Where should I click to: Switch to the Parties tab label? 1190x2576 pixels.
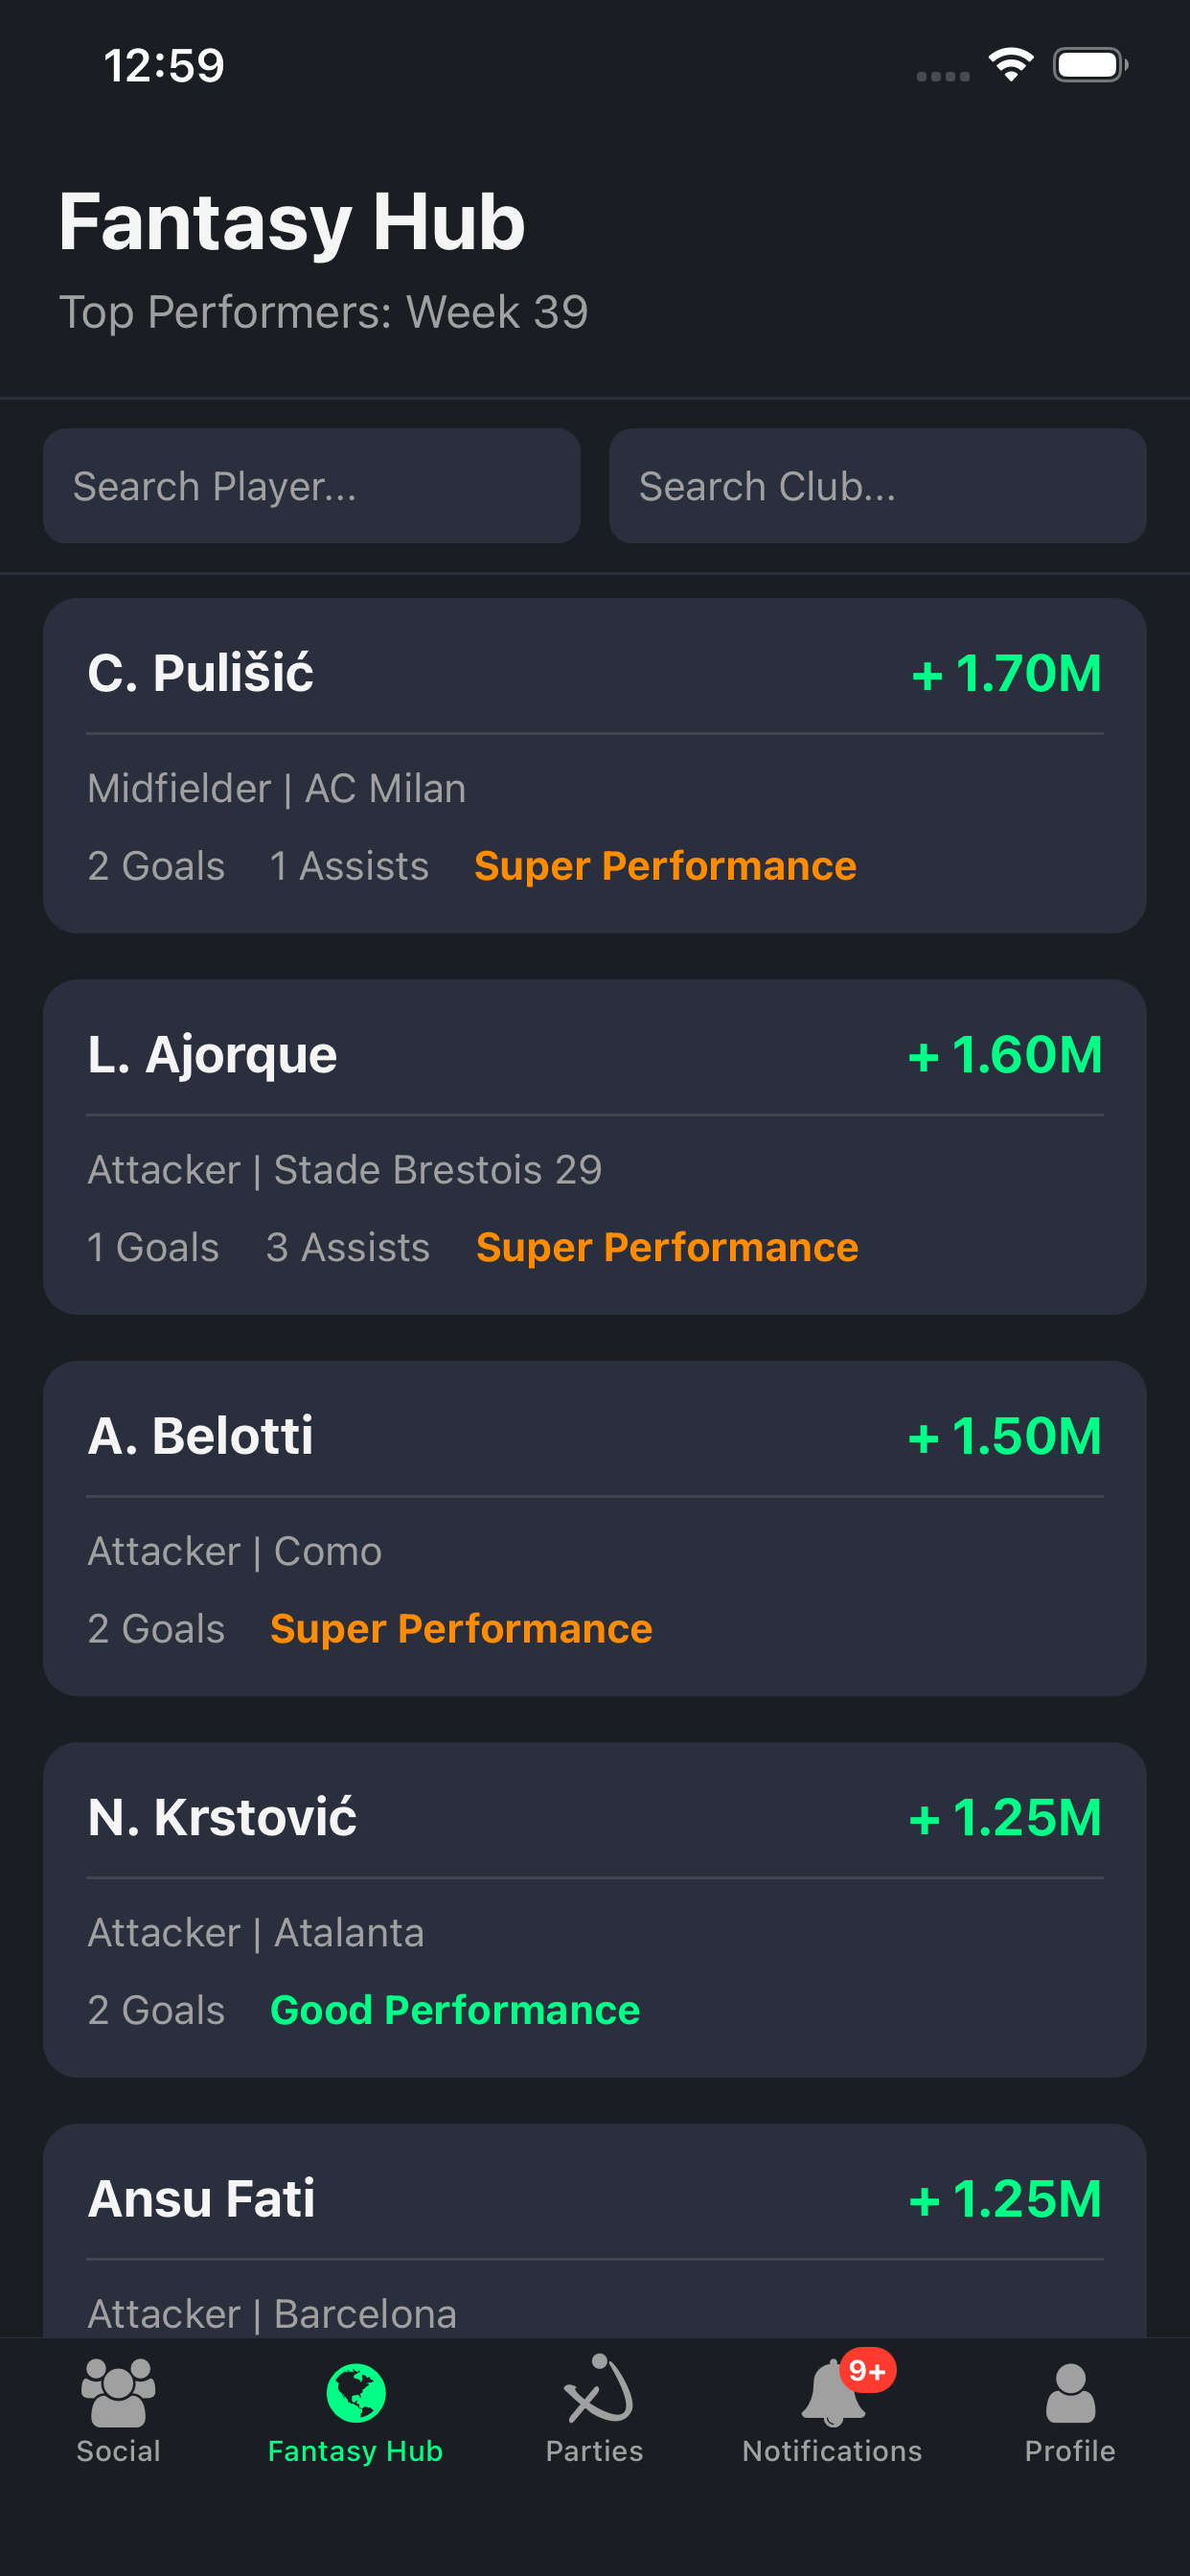coord(594,2451)
